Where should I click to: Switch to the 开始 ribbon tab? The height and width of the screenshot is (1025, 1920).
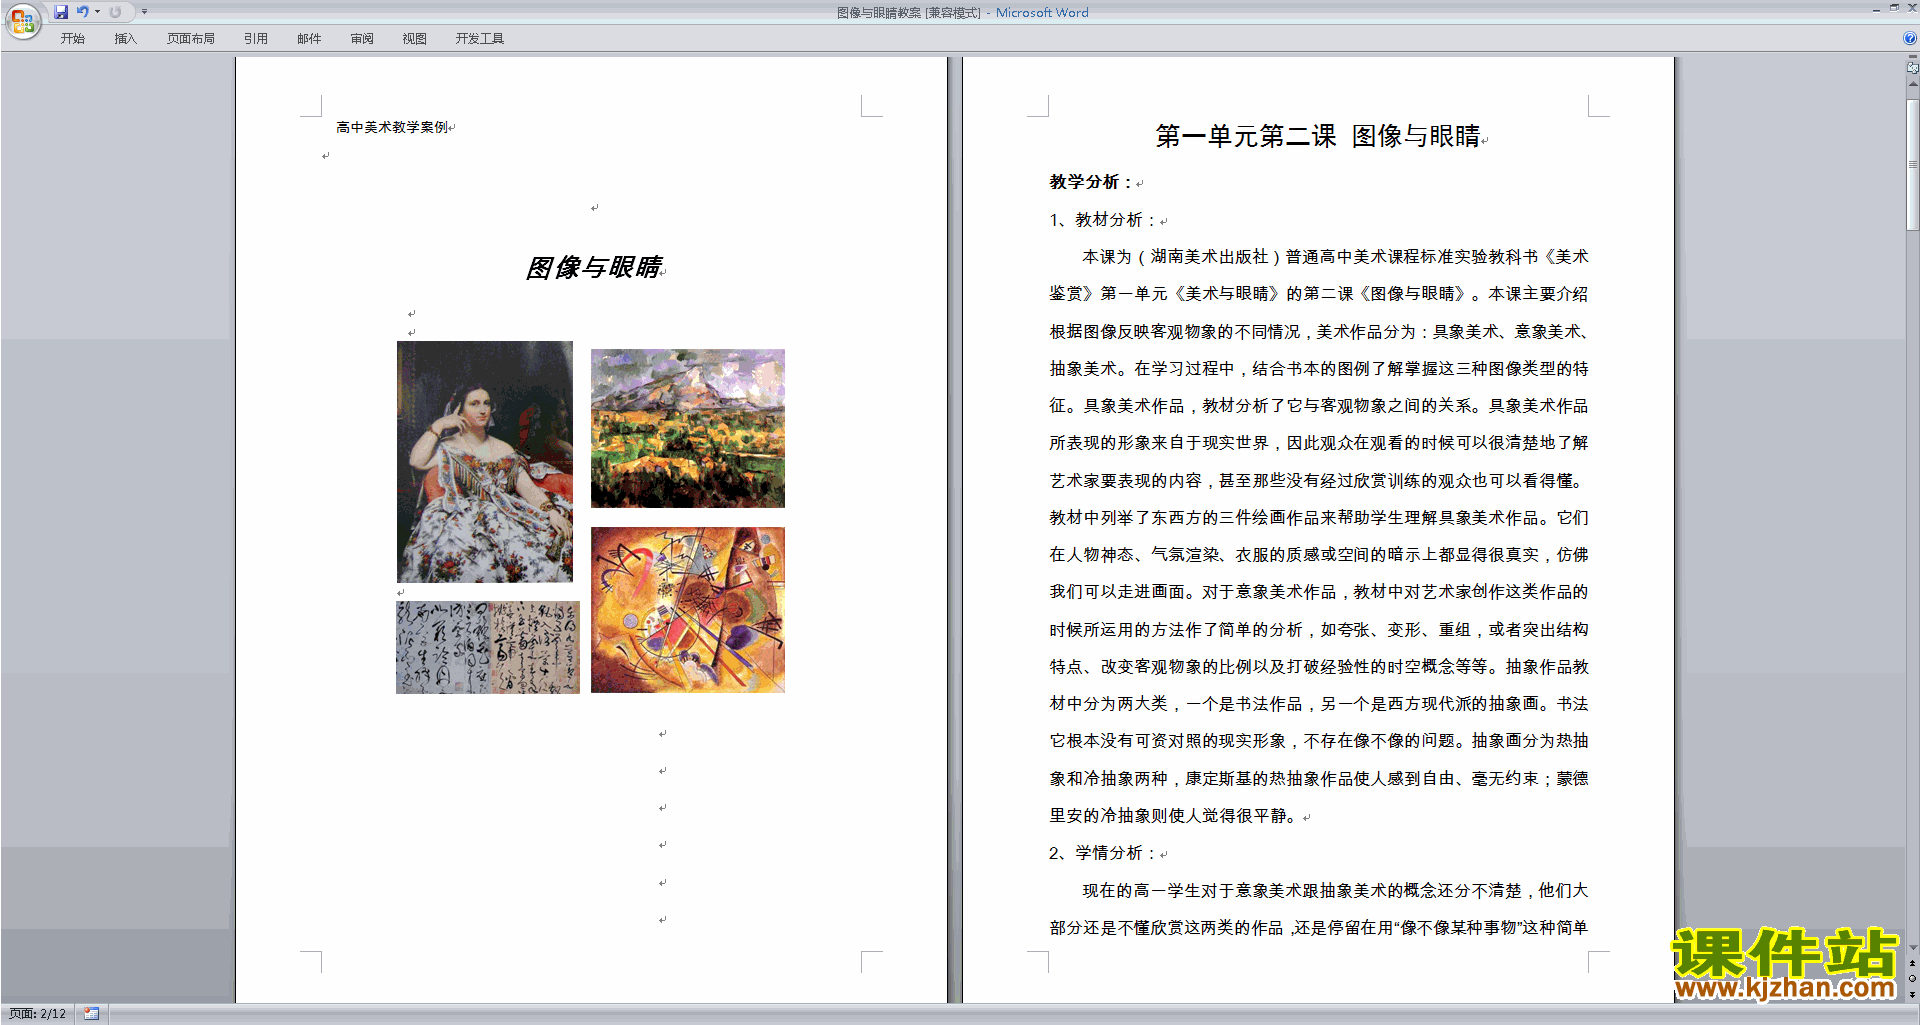73,39
